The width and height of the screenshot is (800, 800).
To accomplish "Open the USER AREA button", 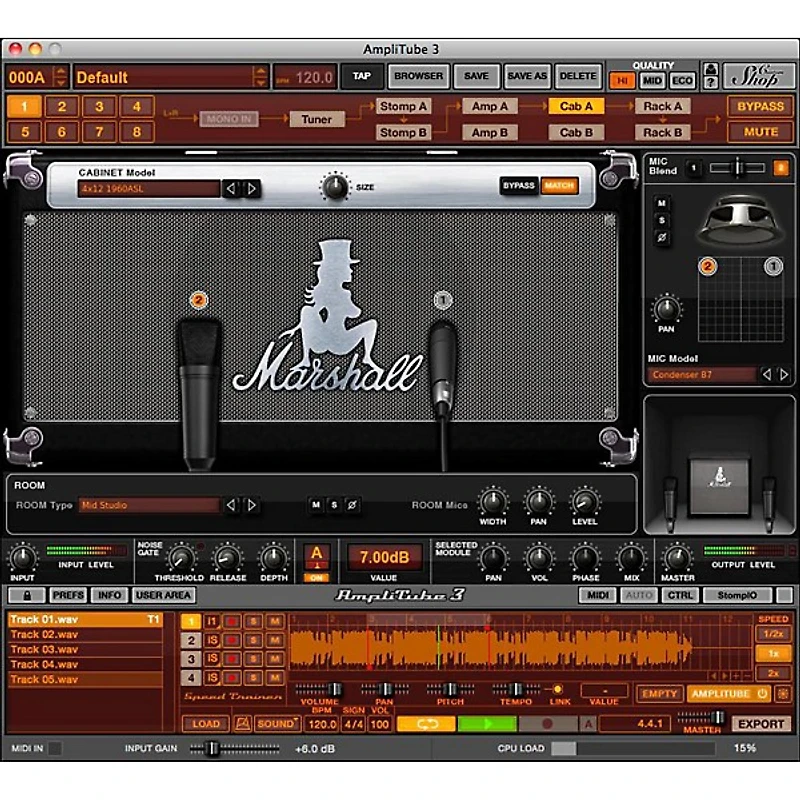I will (163, 595).
